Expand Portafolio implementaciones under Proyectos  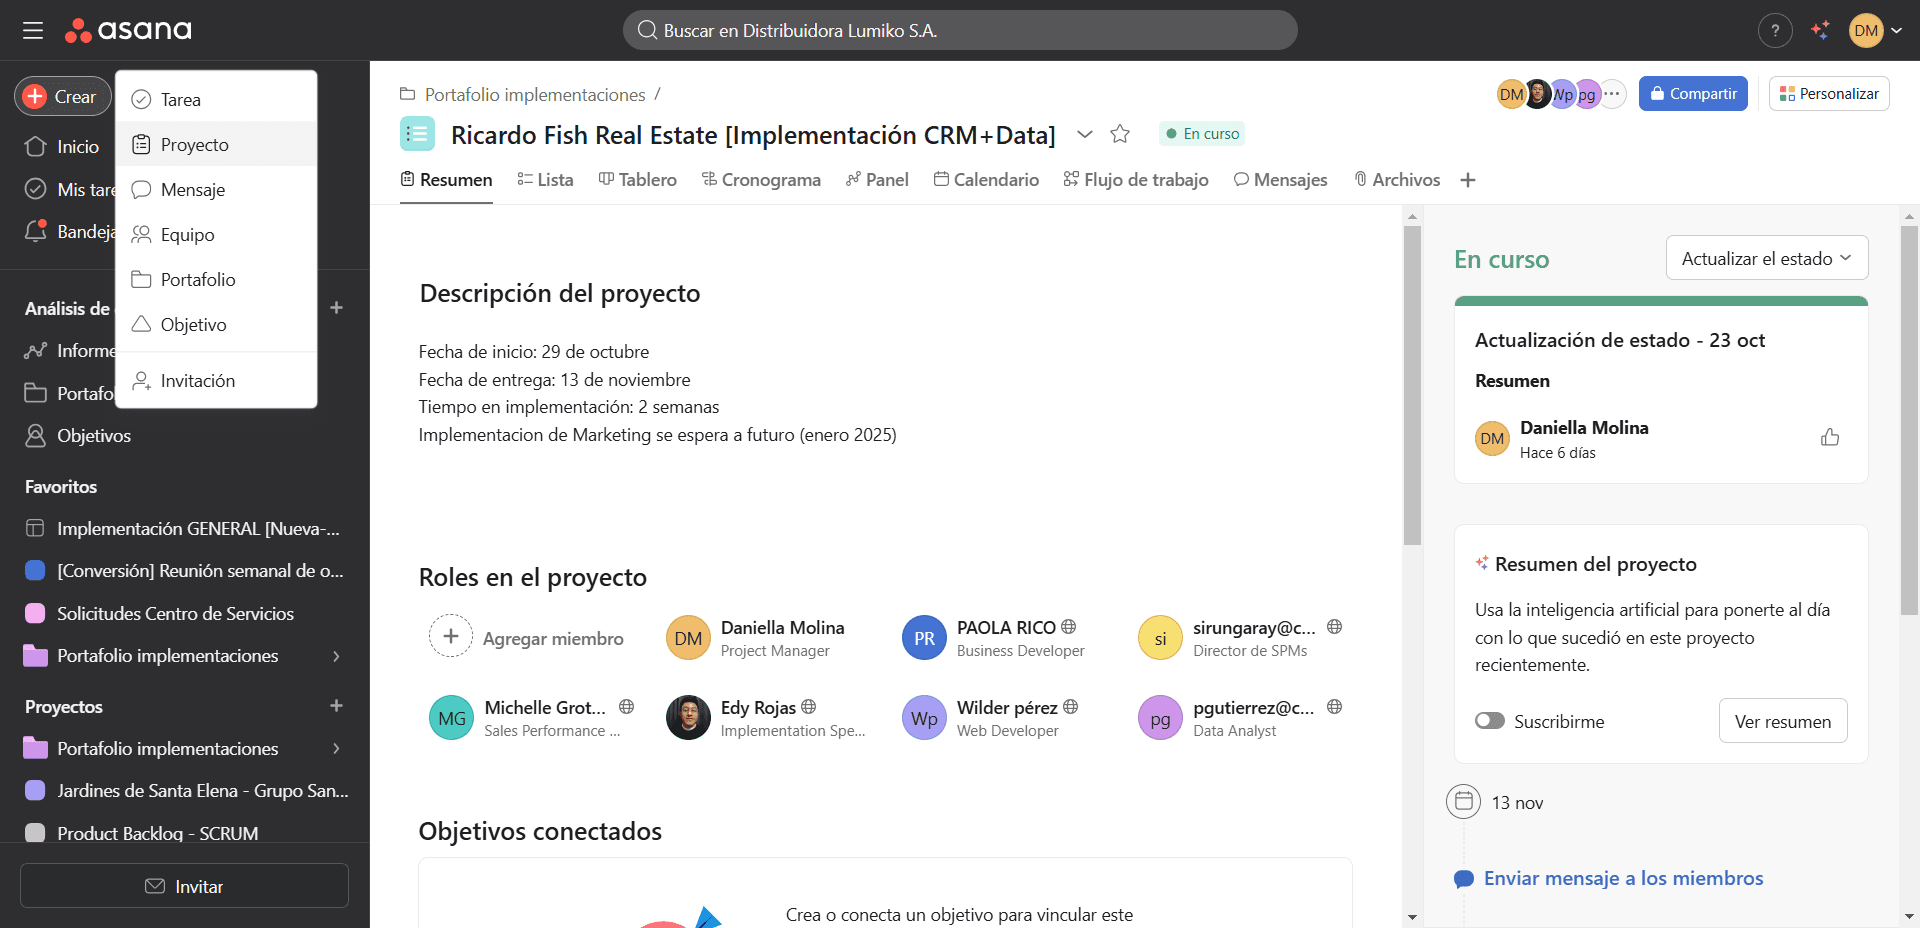point(336,748)
